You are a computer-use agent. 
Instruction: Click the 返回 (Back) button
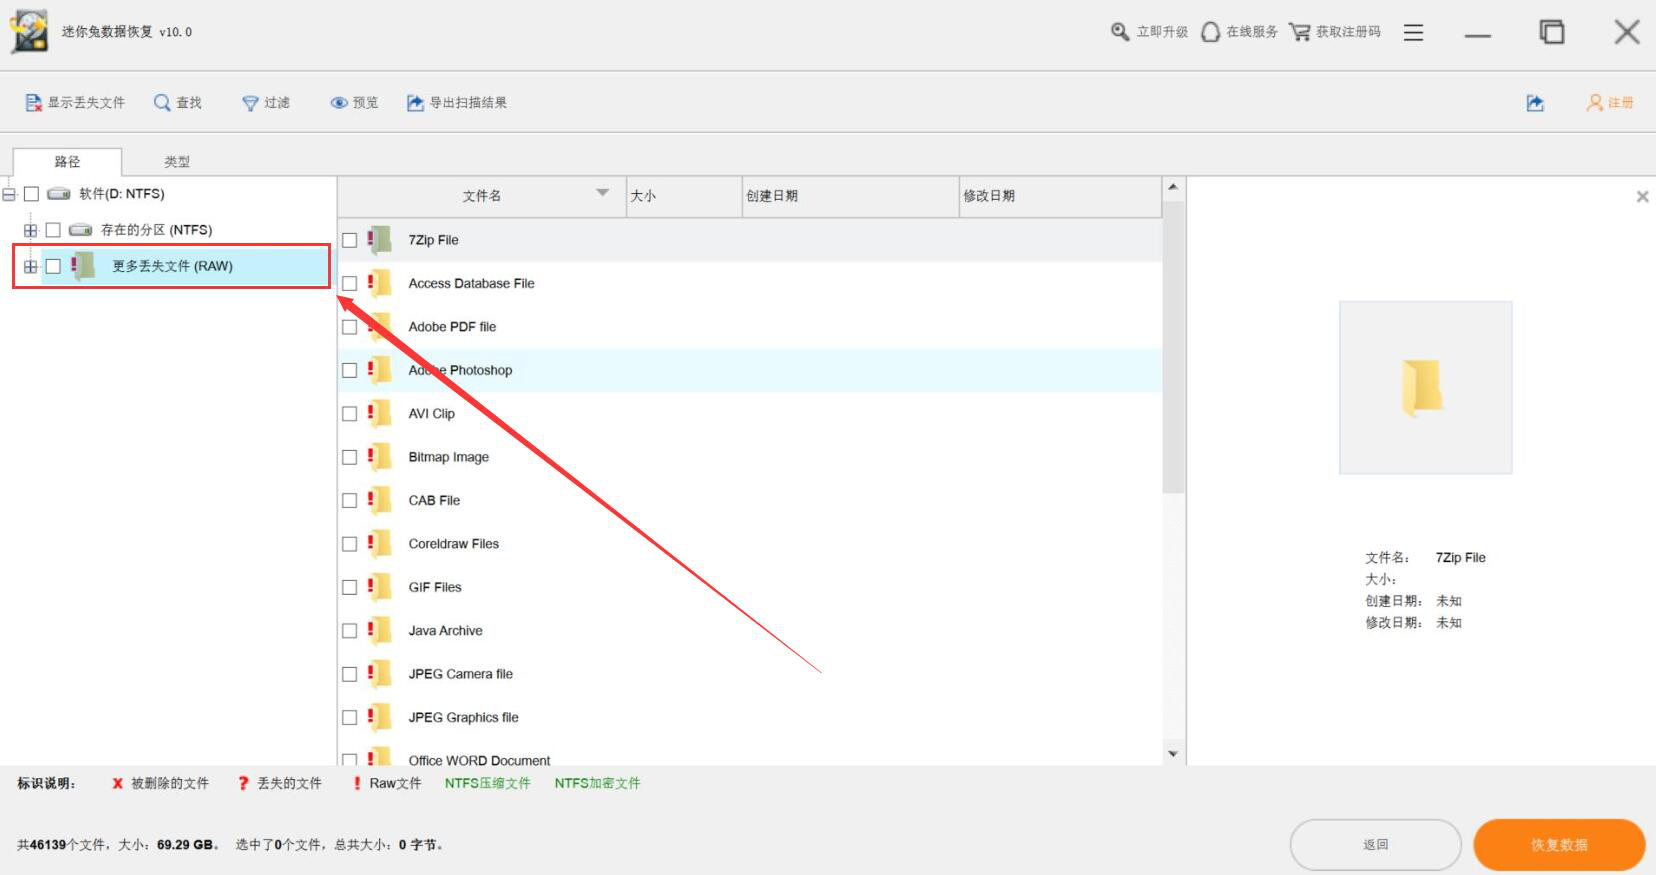click(1376, 845)
